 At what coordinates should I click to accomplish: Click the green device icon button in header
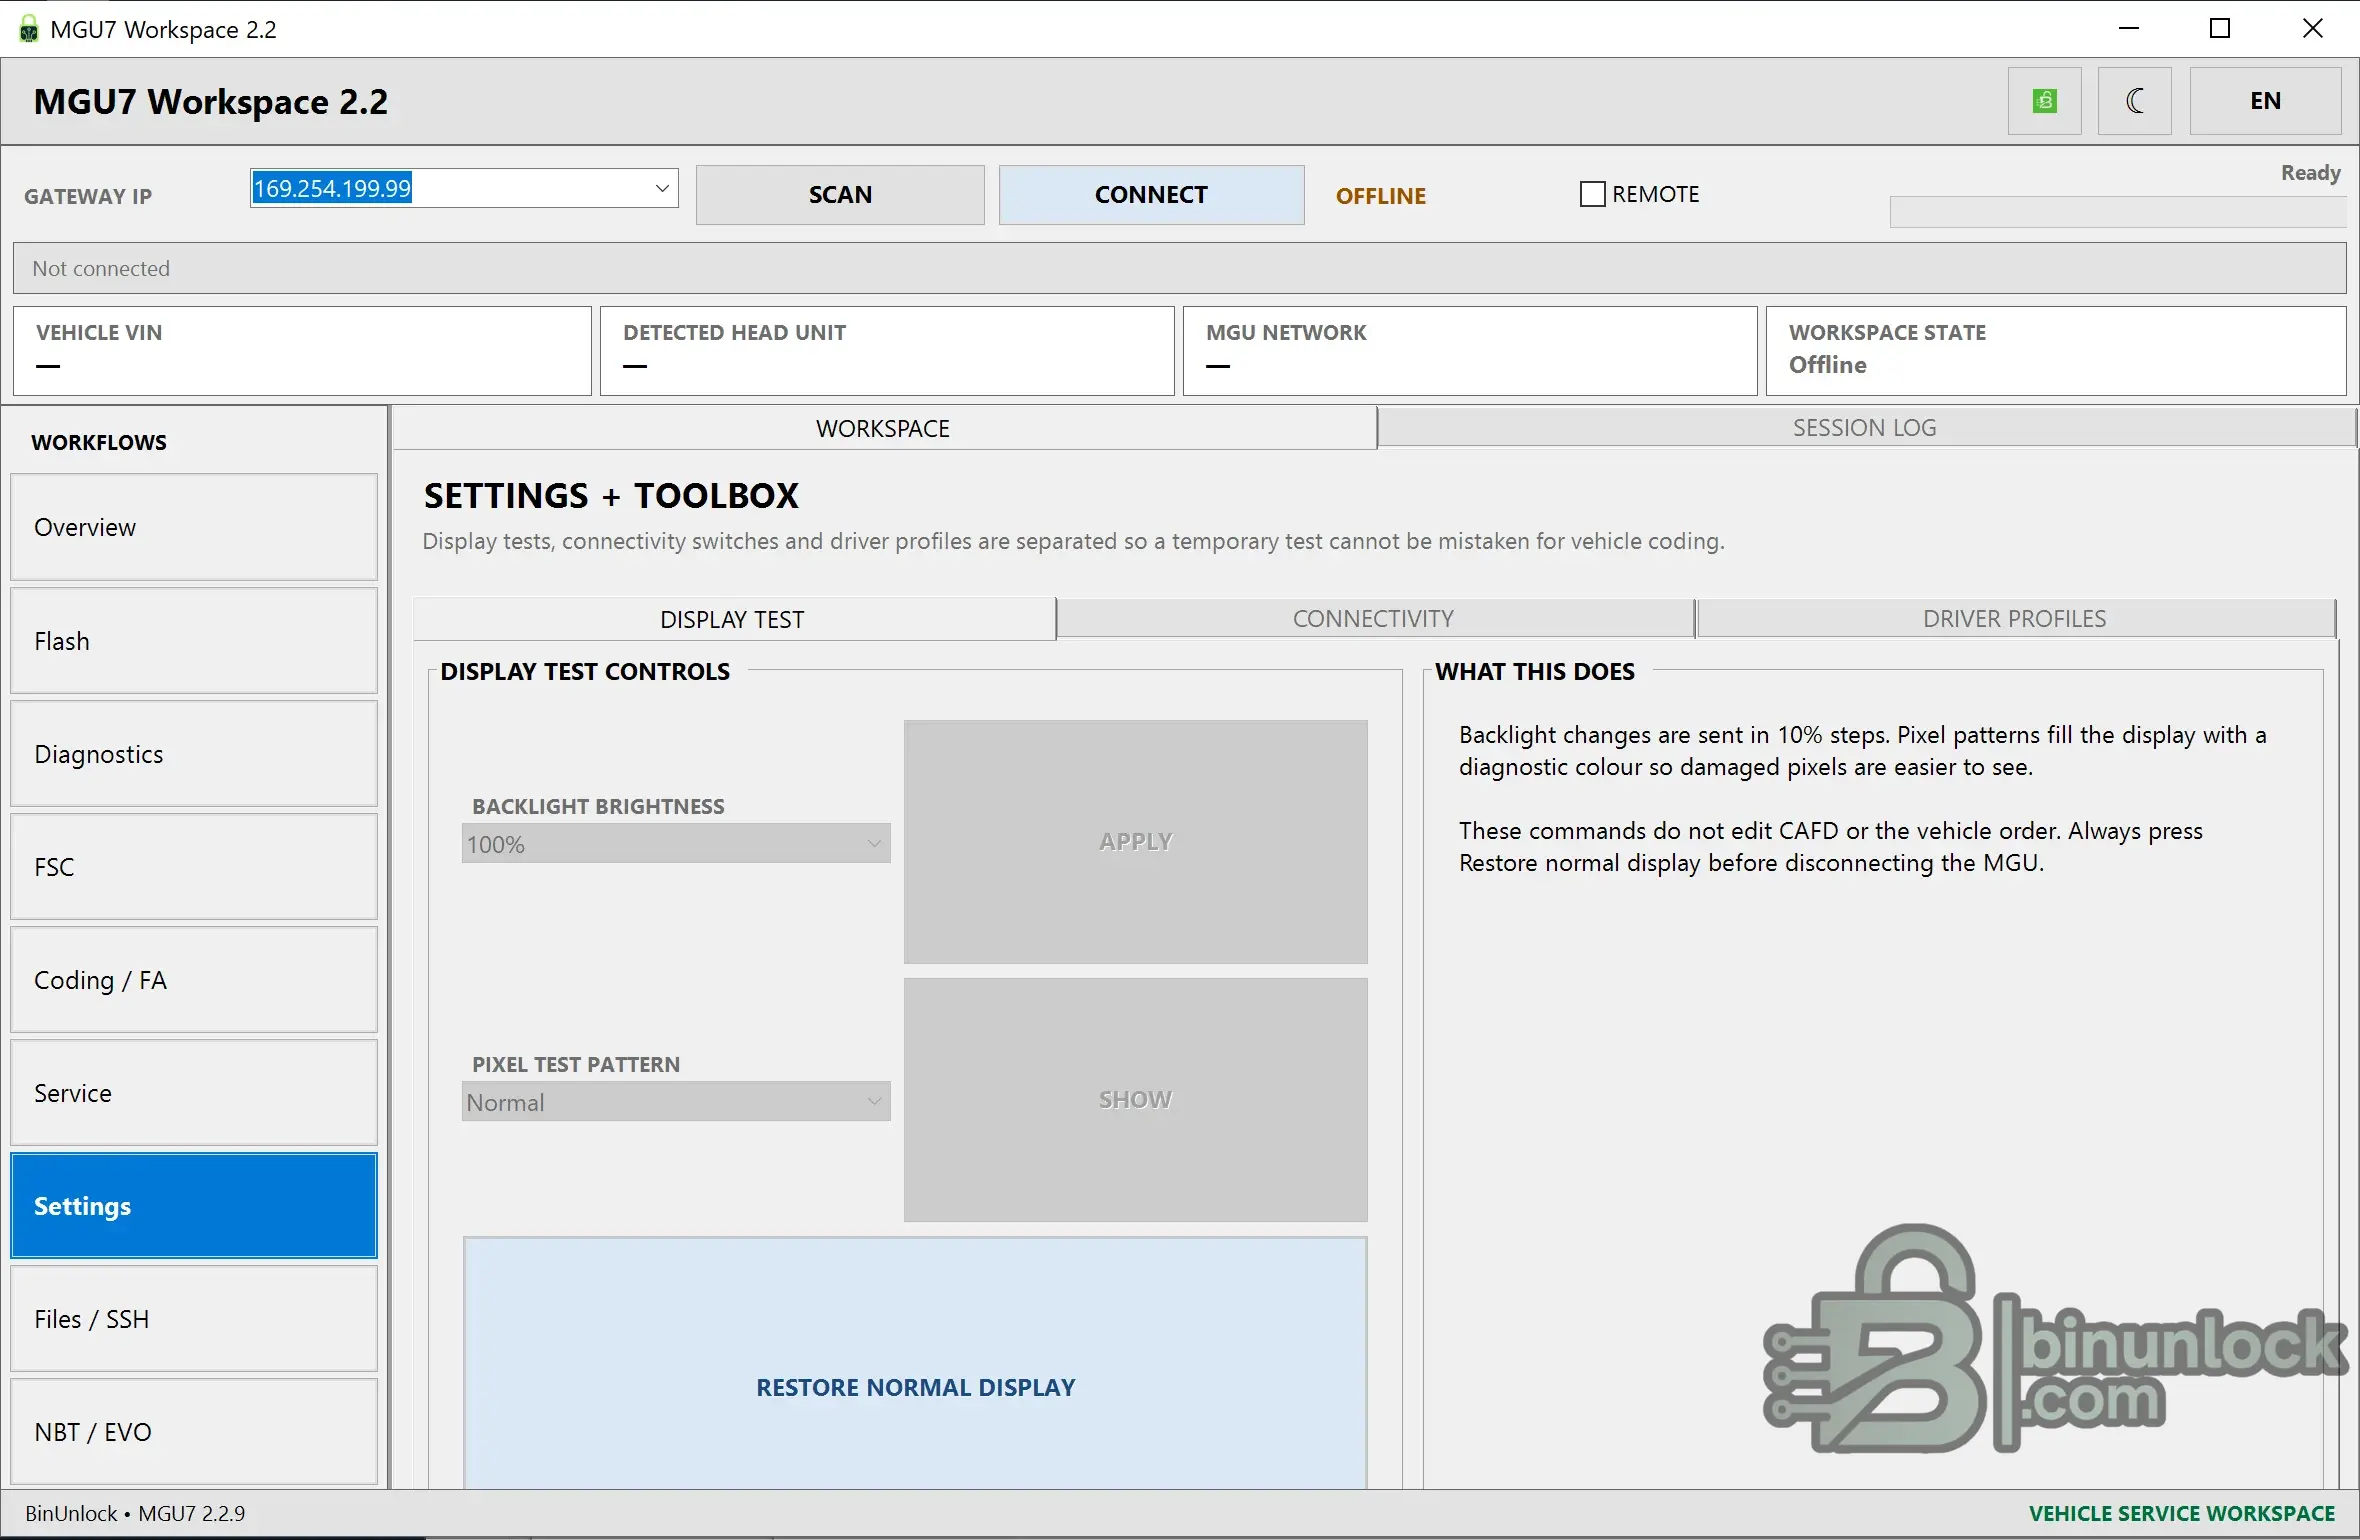pyautogui.click(x=2045, y=101)
